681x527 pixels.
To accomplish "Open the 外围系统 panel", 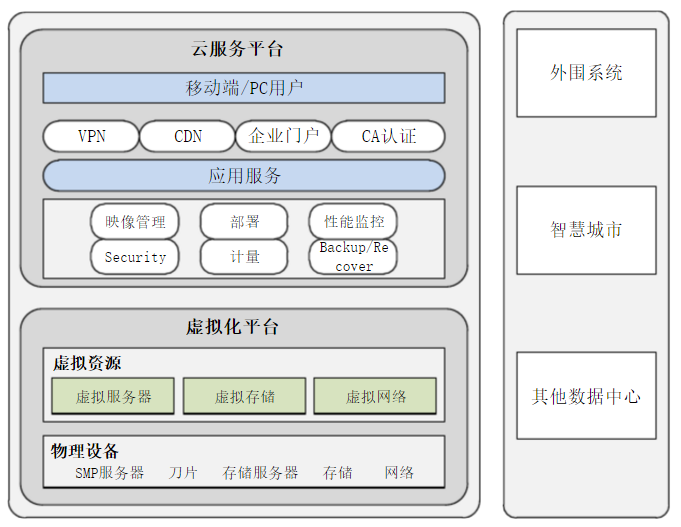I will coord(586,73).
